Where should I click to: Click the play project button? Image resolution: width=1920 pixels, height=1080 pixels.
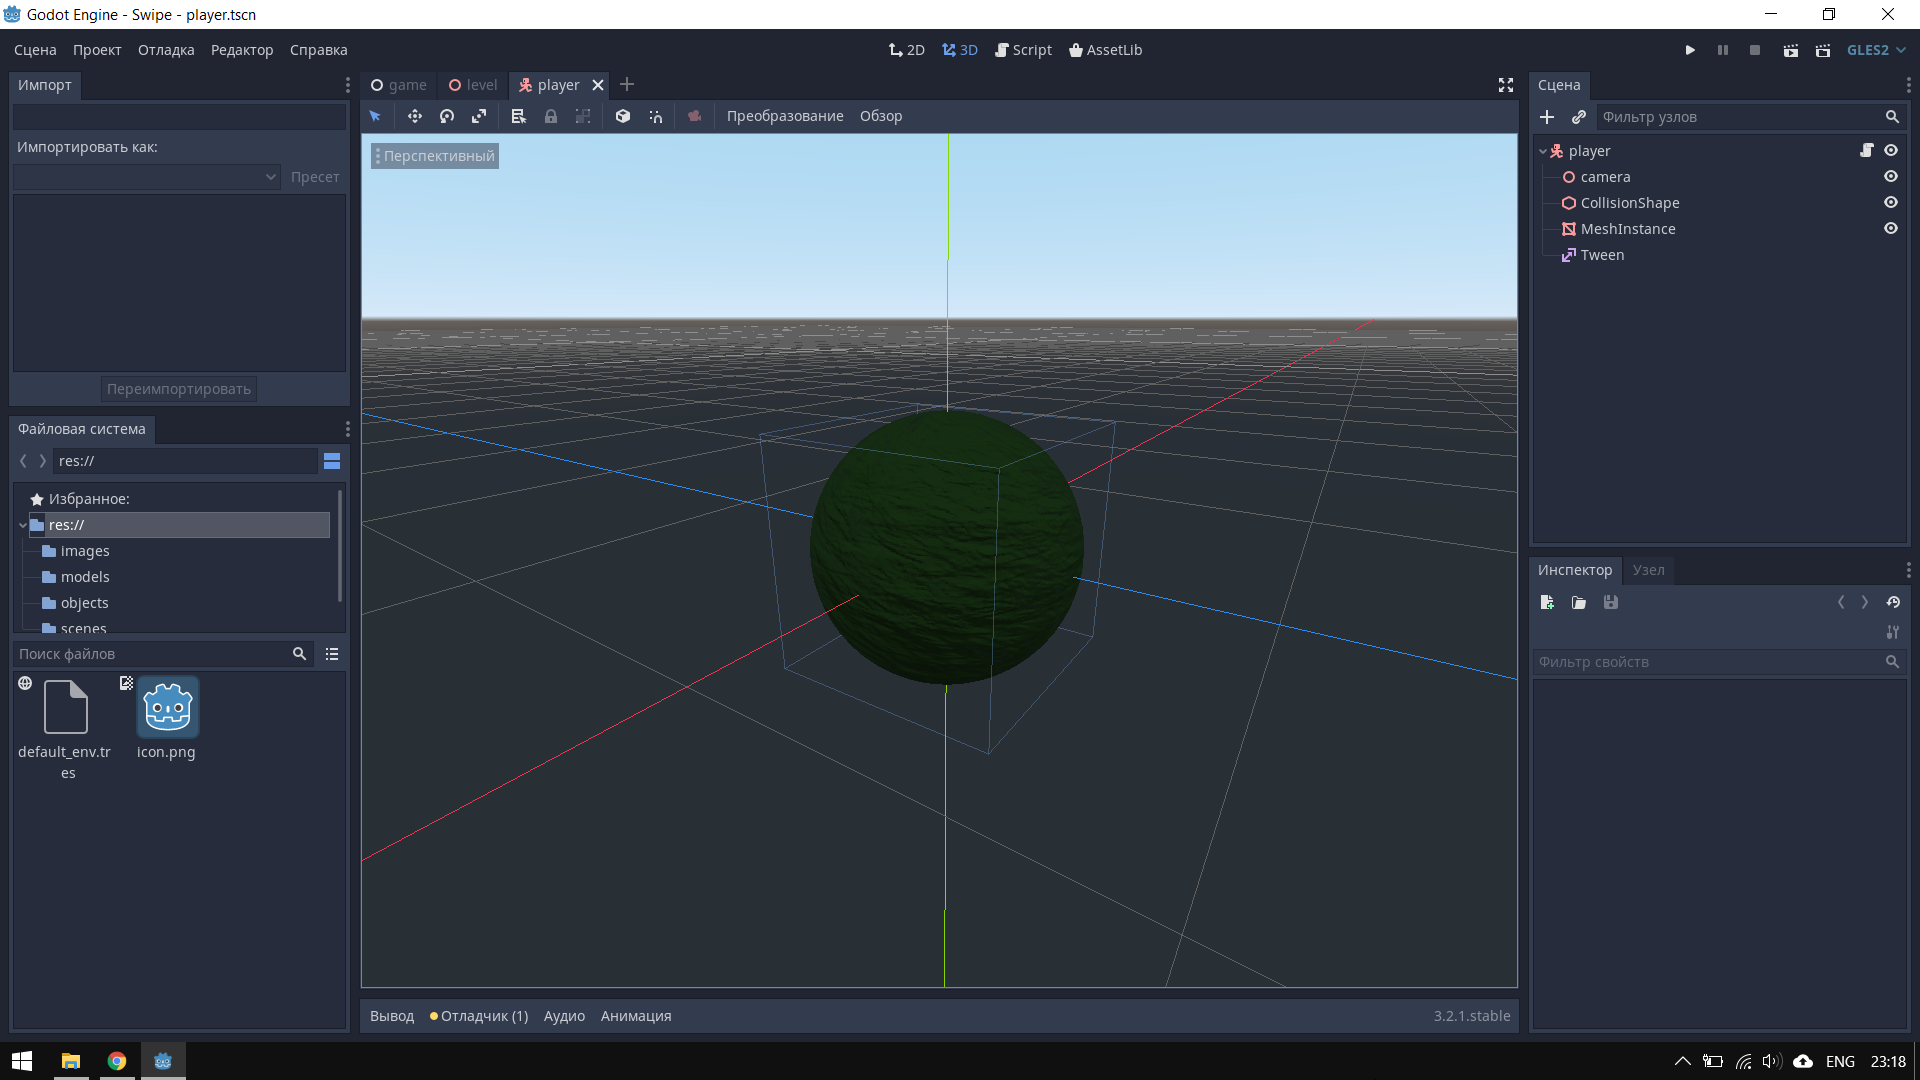[x=1690, y=50]
